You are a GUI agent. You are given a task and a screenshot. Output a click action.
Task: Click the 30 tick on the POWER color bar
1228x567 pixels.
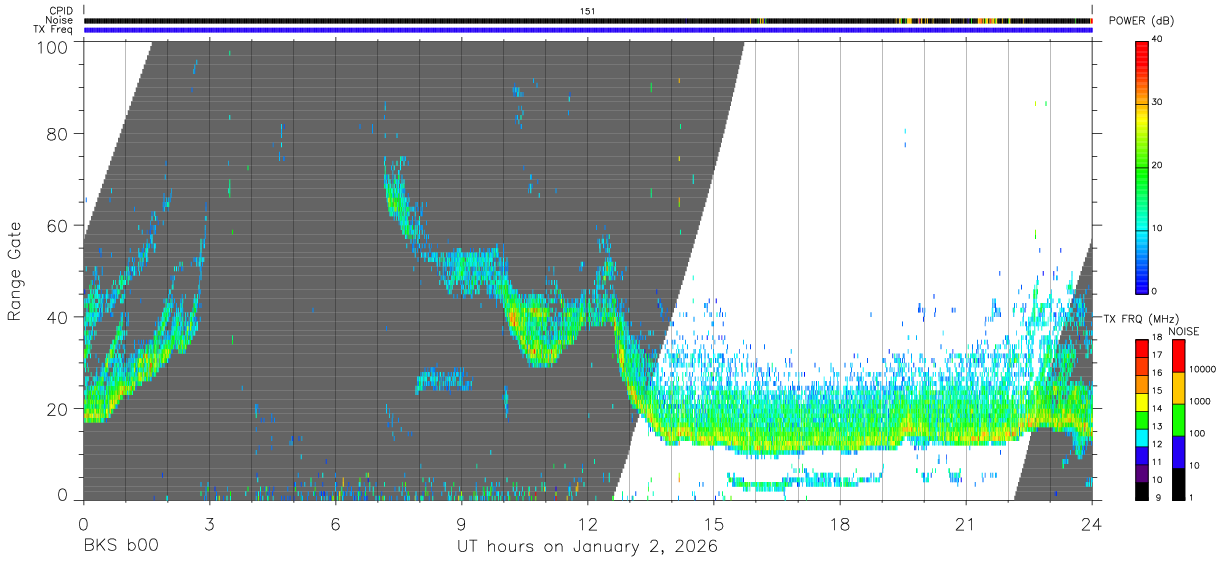(1158, 103)
